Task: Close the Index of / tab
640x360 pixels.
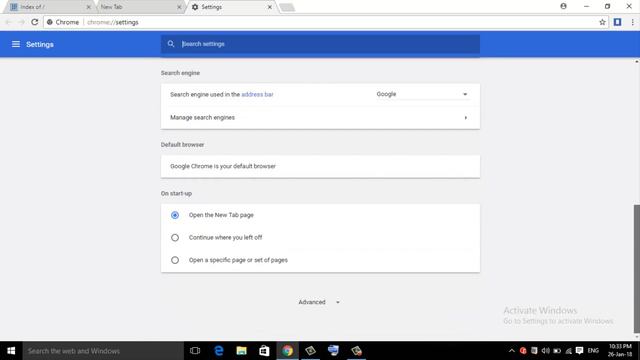Action: [x=89, y=7]
